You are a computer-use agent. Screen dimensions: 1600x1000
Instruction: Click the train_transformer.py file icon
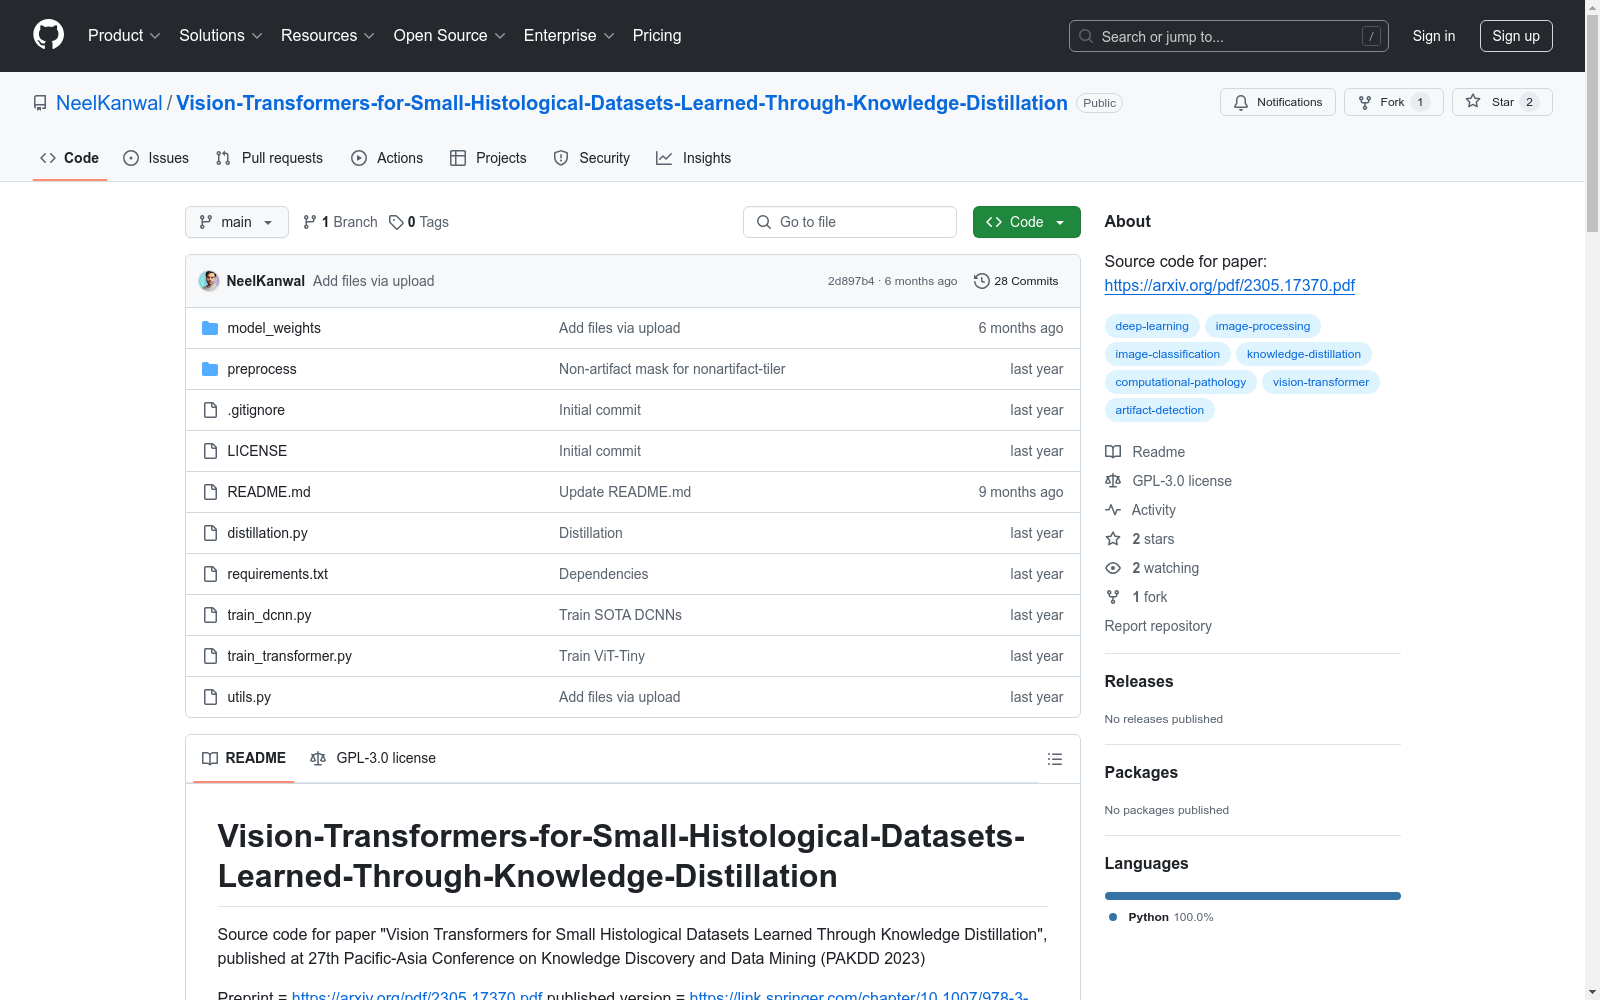pos(210,656)
